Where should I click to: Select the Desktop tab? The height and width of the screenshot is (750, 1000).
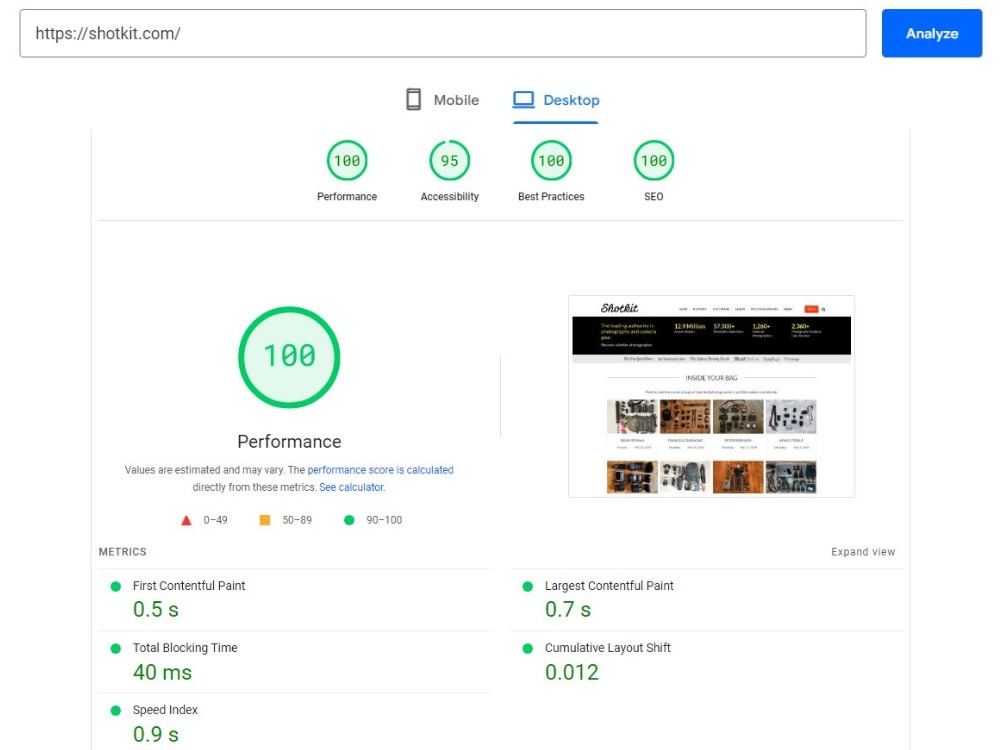[556, 100]
